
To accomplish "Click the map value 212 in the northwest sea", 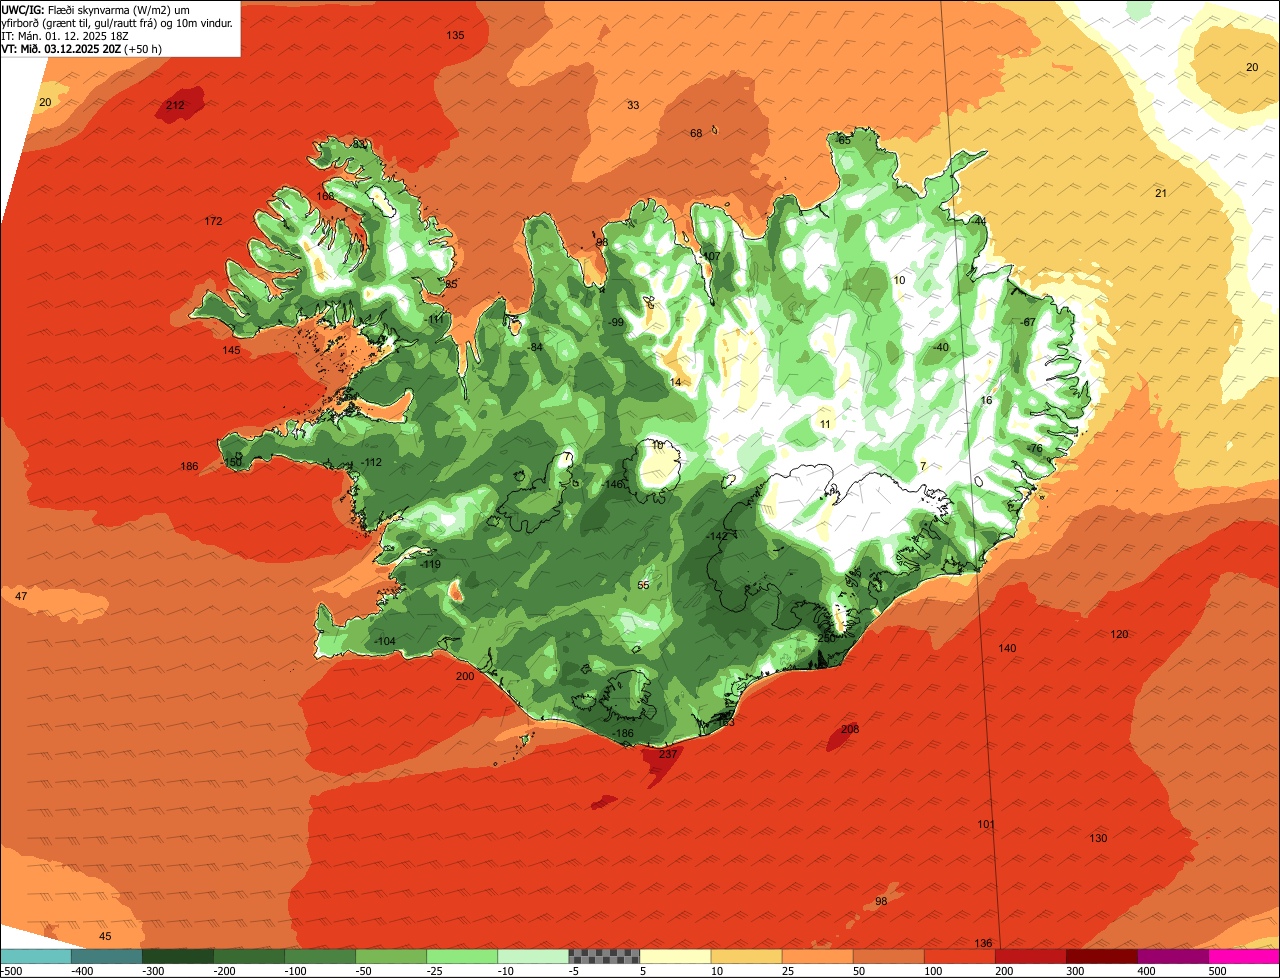I will 175,105.
